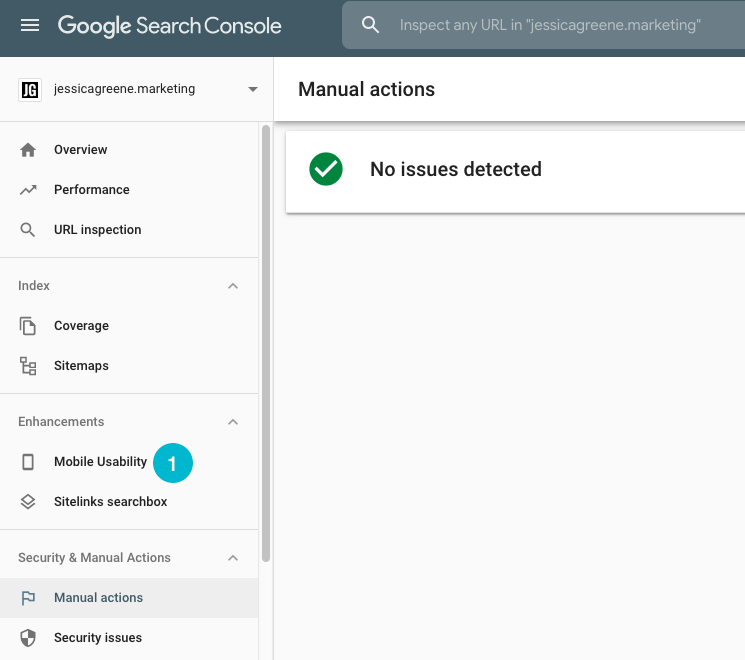Open the Sitelinks searchbox report
This screenshot has width=745, height=660.
110,501
